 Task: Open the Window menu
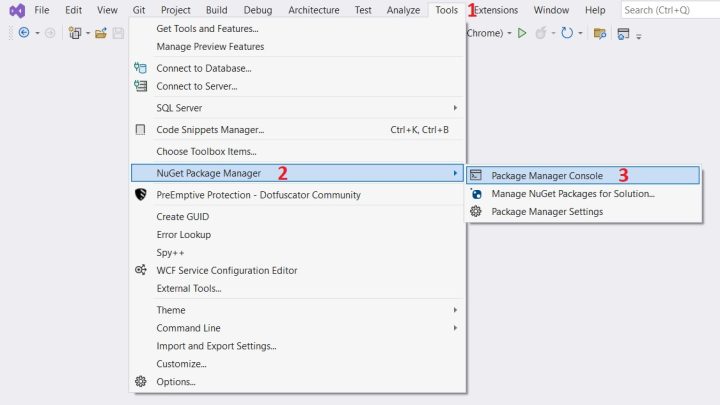551,10
